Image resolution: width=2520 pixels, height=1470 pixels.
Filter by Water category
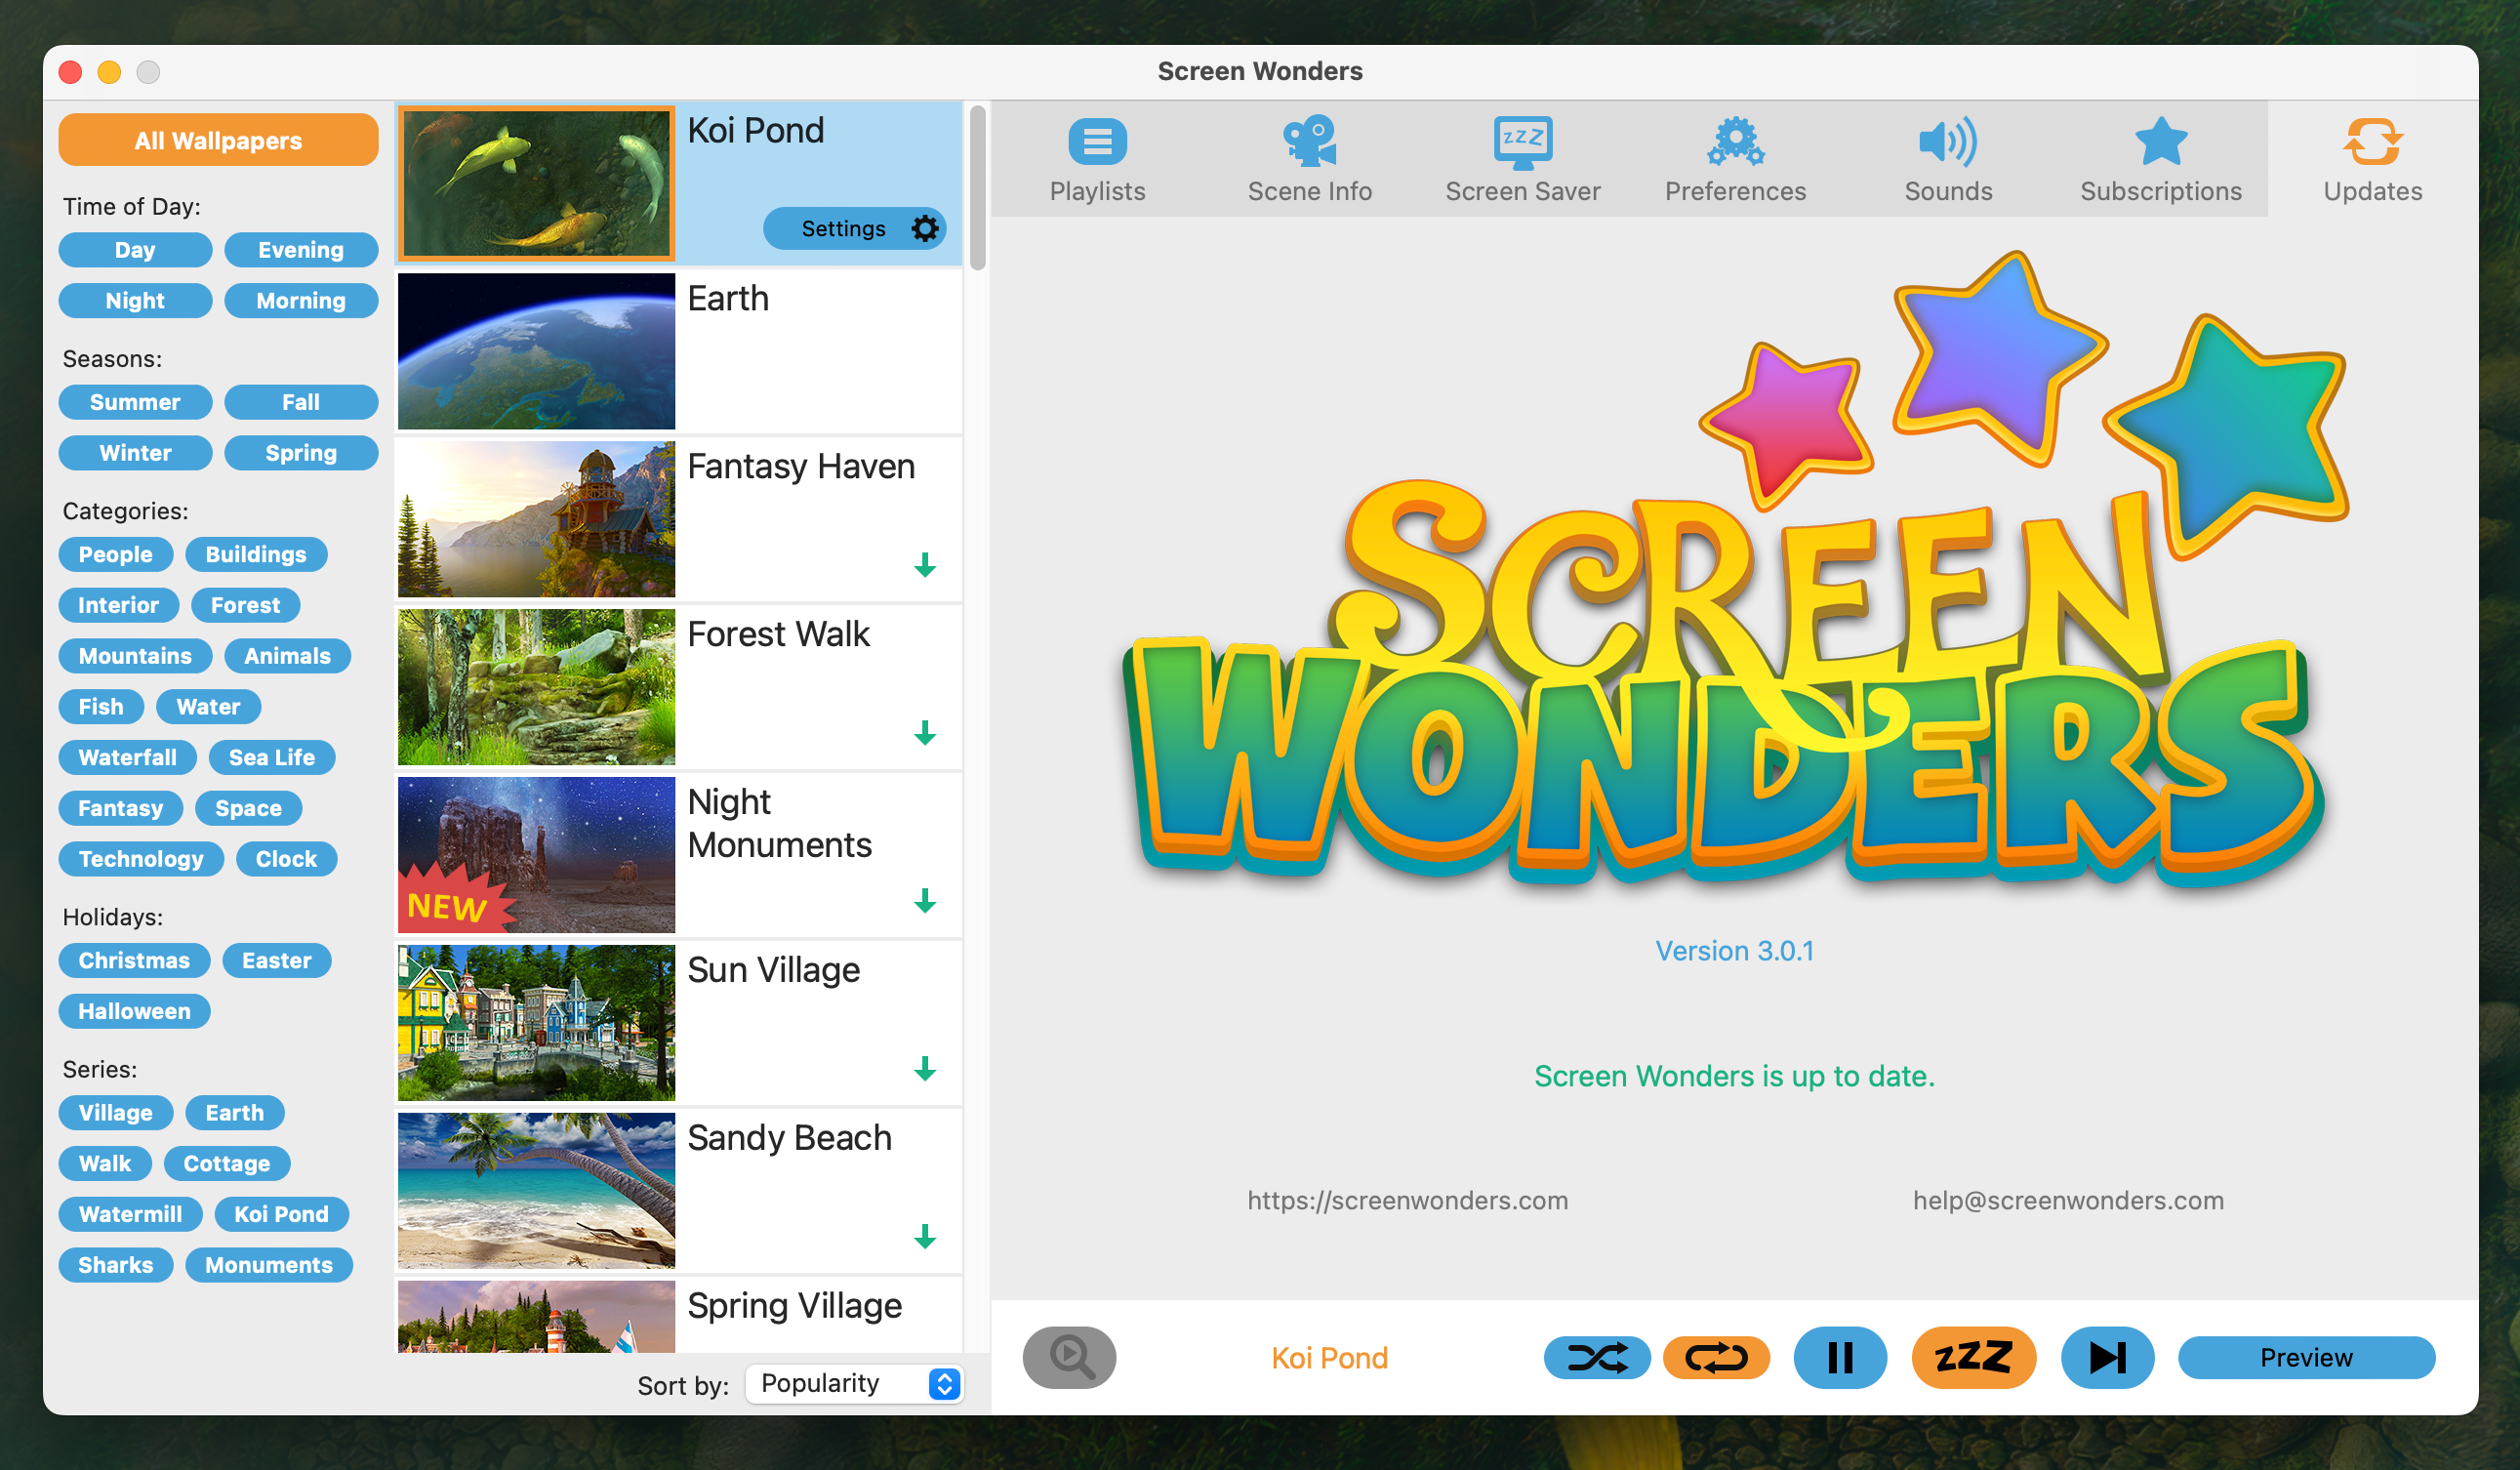click(x=208, y=707)
